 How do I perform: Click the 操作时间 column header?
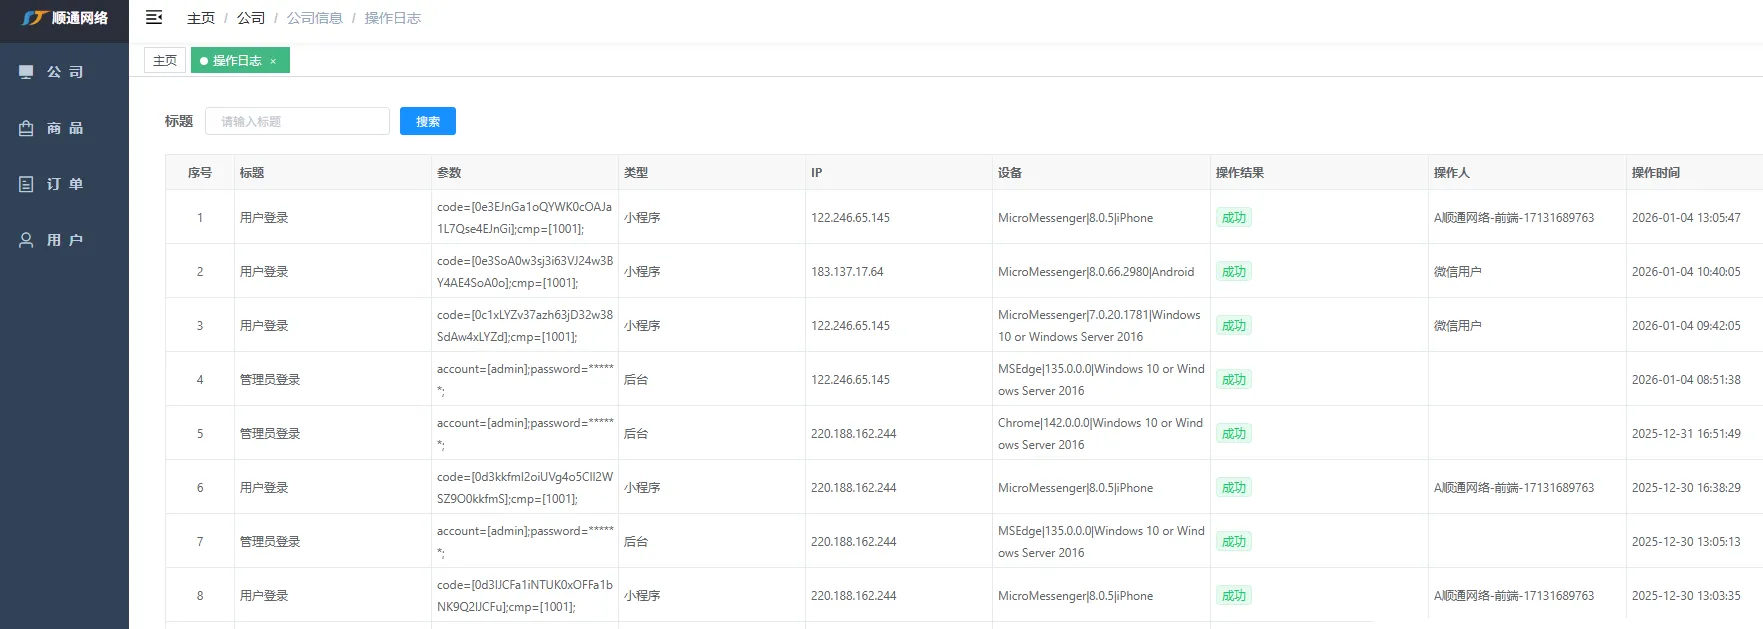(1655, 173)
